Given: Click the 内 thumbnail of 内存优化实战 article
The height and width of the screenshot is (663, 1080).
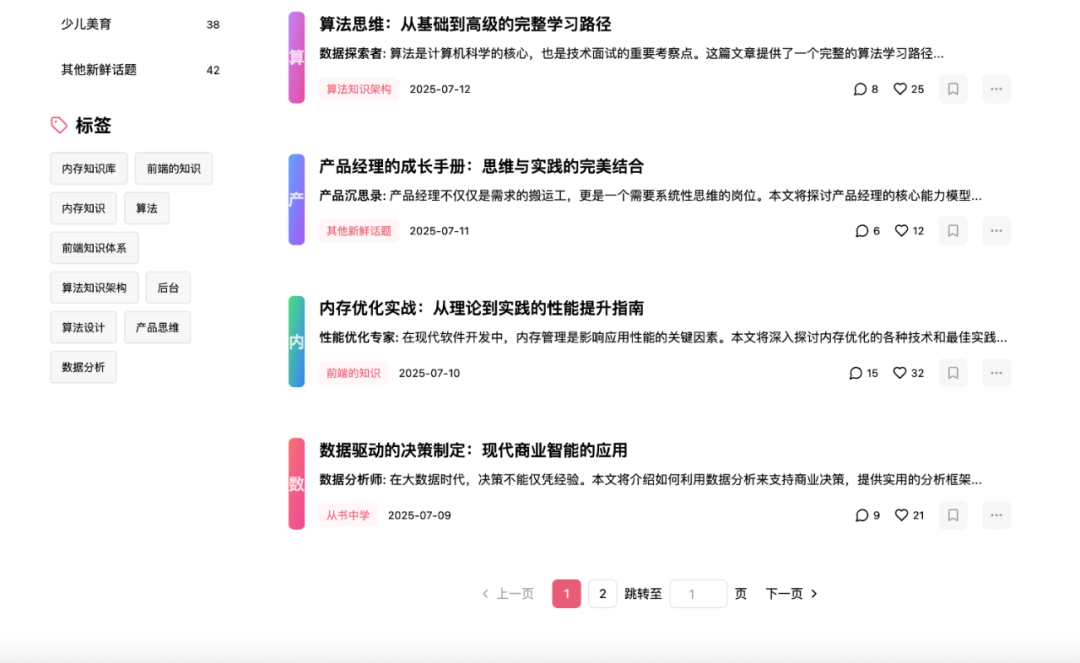Looking at the screenshot, I should (x=296, y=341).
